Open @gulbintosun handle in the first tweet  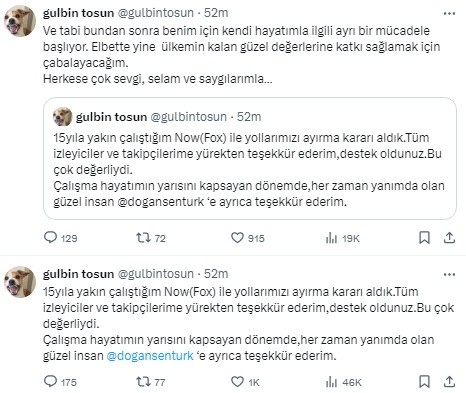pyautogui.click(x=156, y=13)
